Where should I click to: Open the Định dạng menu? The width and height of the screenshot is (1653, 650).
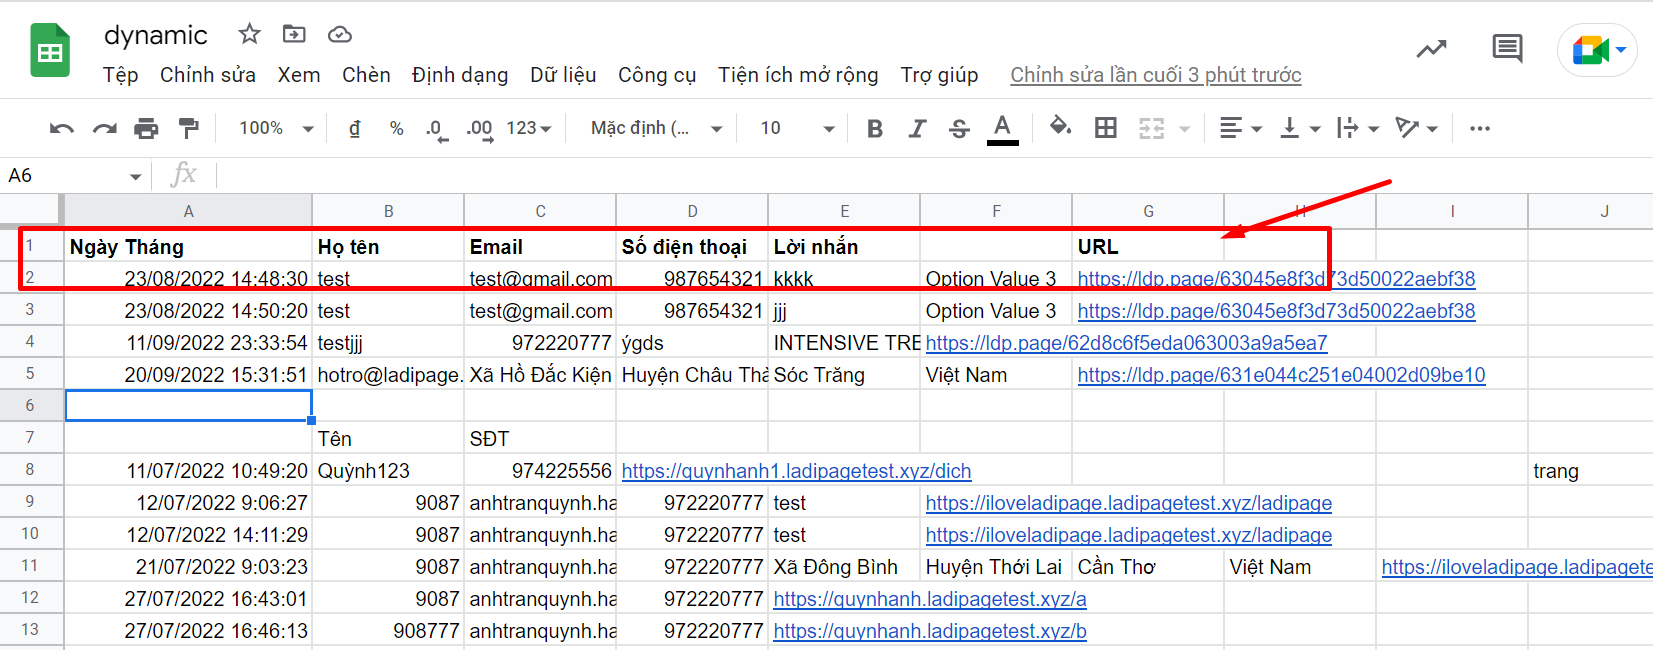click(459, 75)
